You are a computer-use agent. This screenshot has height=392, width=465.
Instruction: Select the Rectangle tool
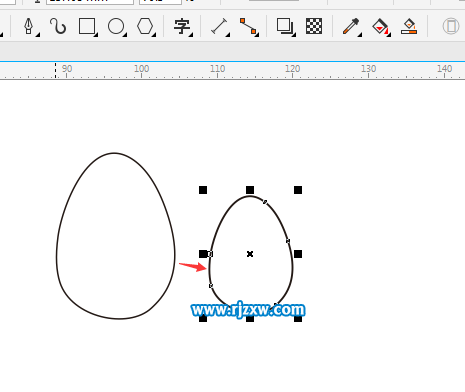pos(87,26)
